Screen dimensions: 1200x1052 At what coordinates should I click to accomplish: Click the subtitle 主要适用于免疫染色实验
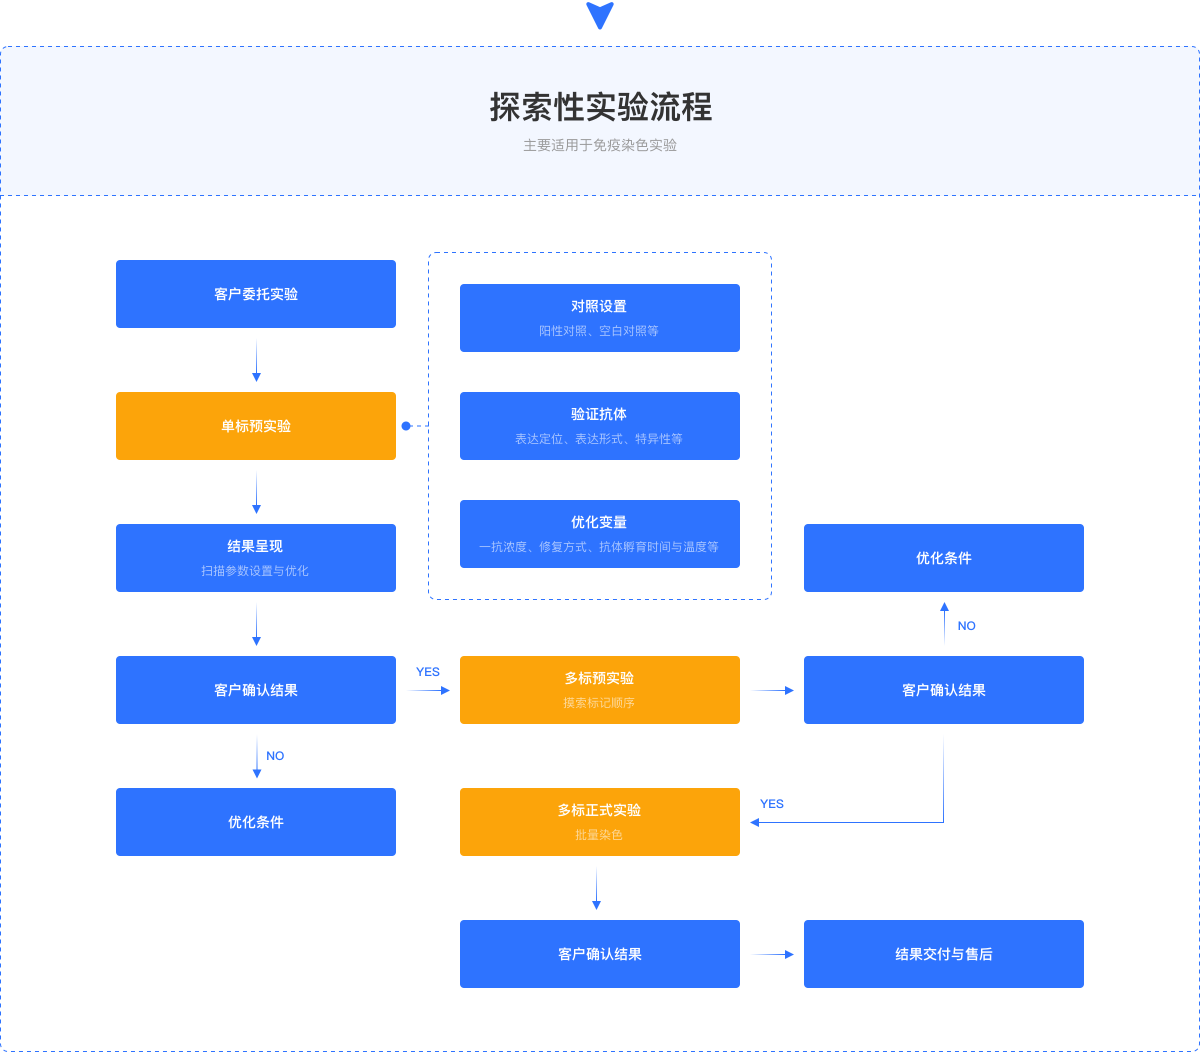pyautogui.click(x=600, y=145)
